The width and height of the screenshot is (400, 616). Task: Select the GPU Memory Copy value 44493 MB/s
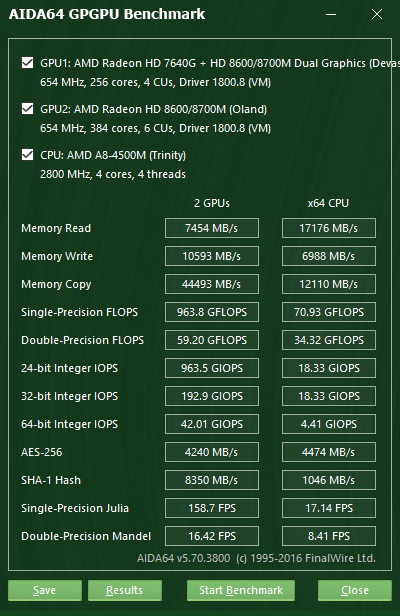[212, 284]
